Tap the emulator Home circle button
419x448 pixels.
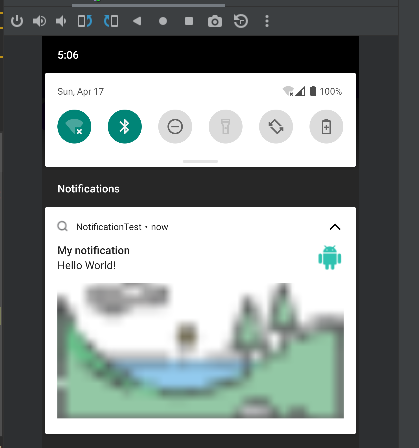point(163,21)
